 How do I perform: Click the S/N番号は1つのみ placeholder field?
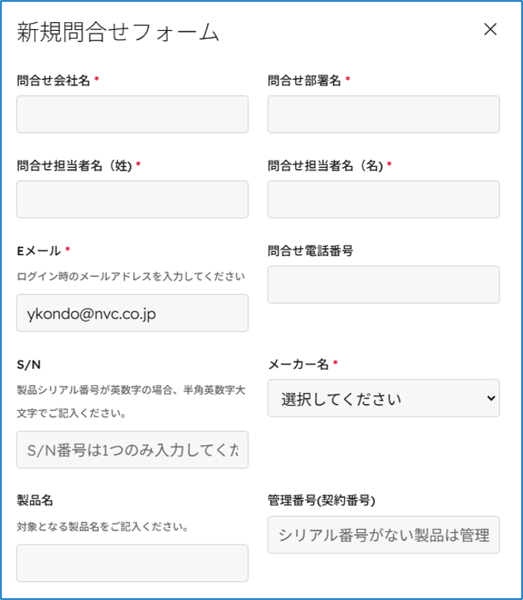132,450
